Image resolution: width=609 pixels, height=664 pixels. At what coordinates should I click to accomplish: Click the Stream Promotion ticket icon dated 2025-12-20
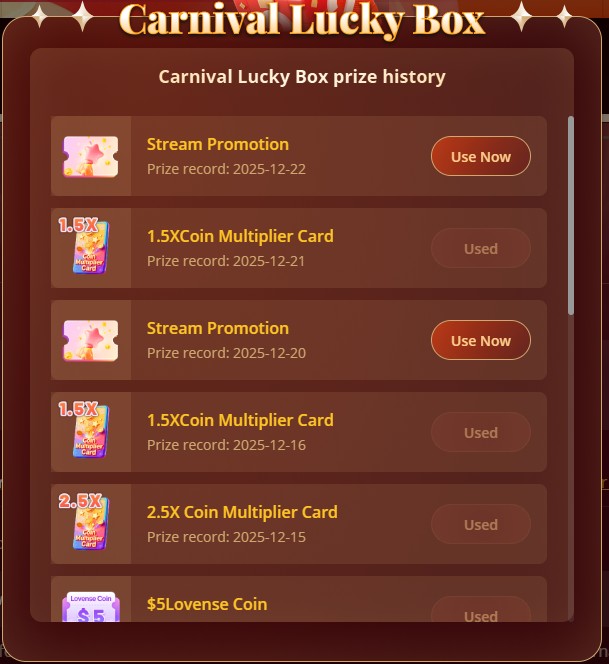pos(91,340)
